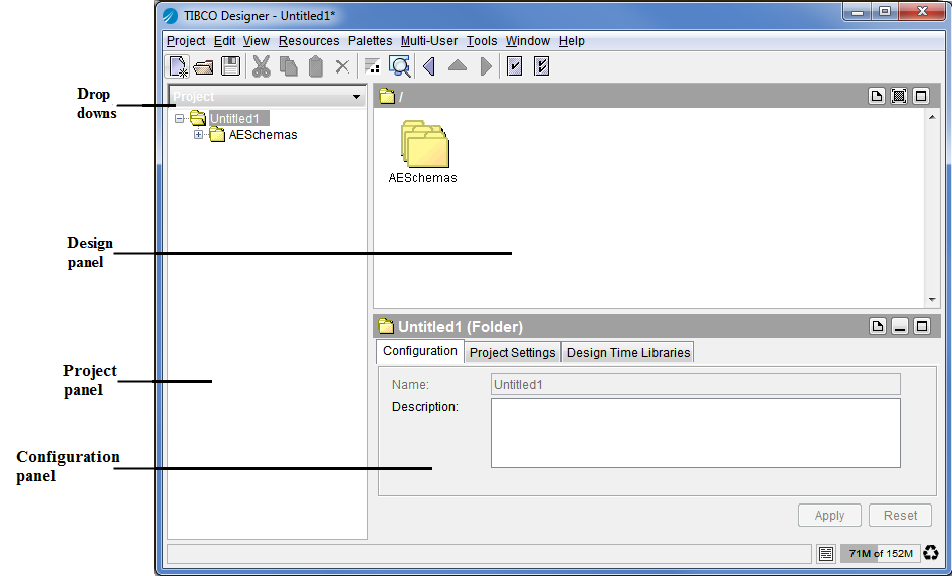952x576 pixels.
Task: Maximize the design panel
Action: (921, 96)
